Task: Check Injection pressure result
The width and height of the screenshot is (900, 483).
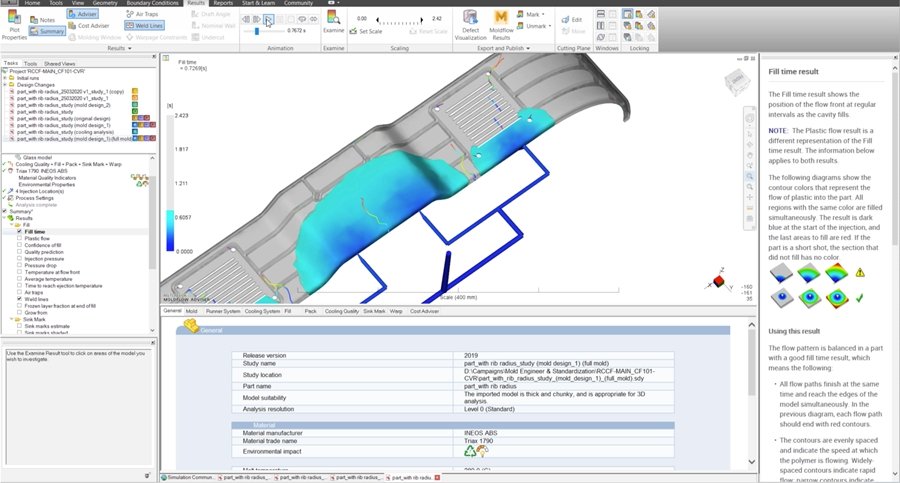Action: click(x=20, y=259)
